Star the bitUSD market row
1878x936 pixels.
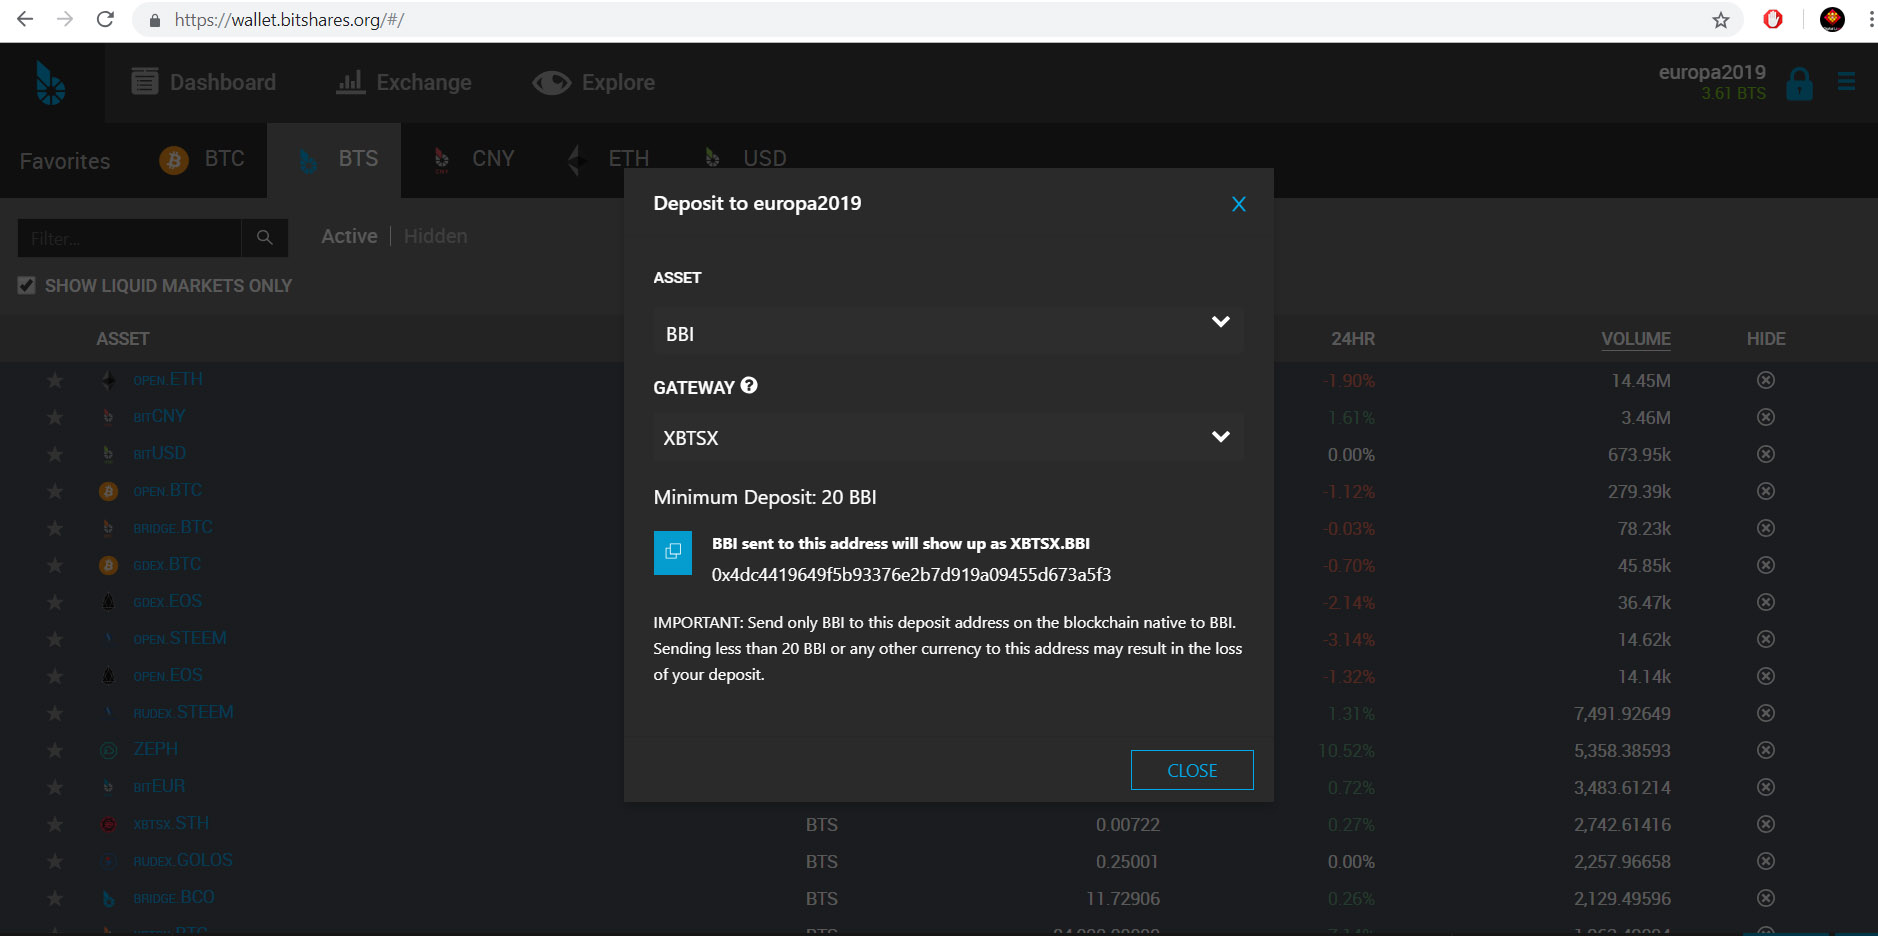tap(55, 454)
